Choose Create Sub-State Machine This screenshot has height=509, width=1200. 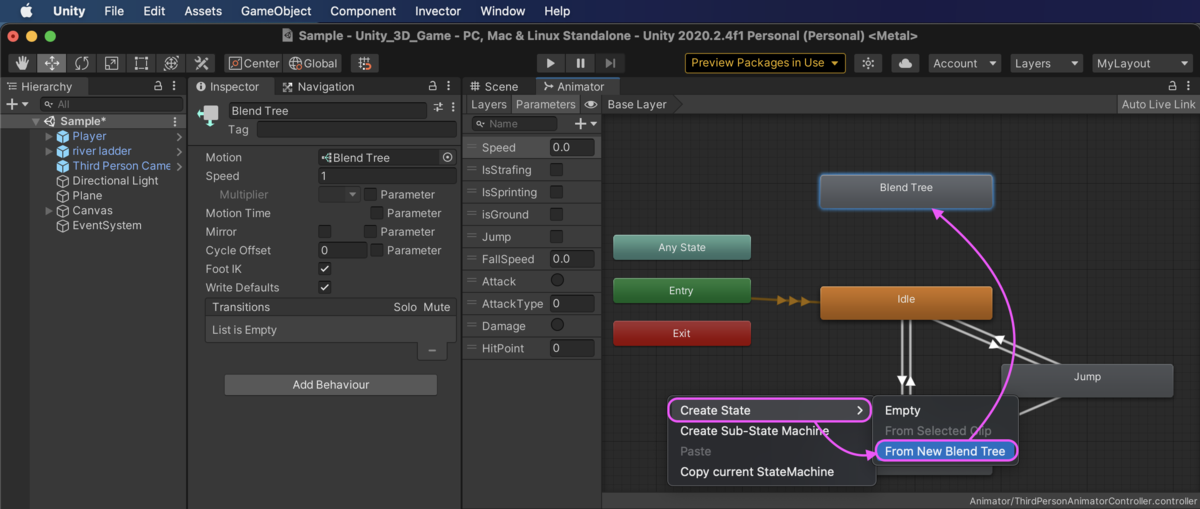click(x=754, y=431)
